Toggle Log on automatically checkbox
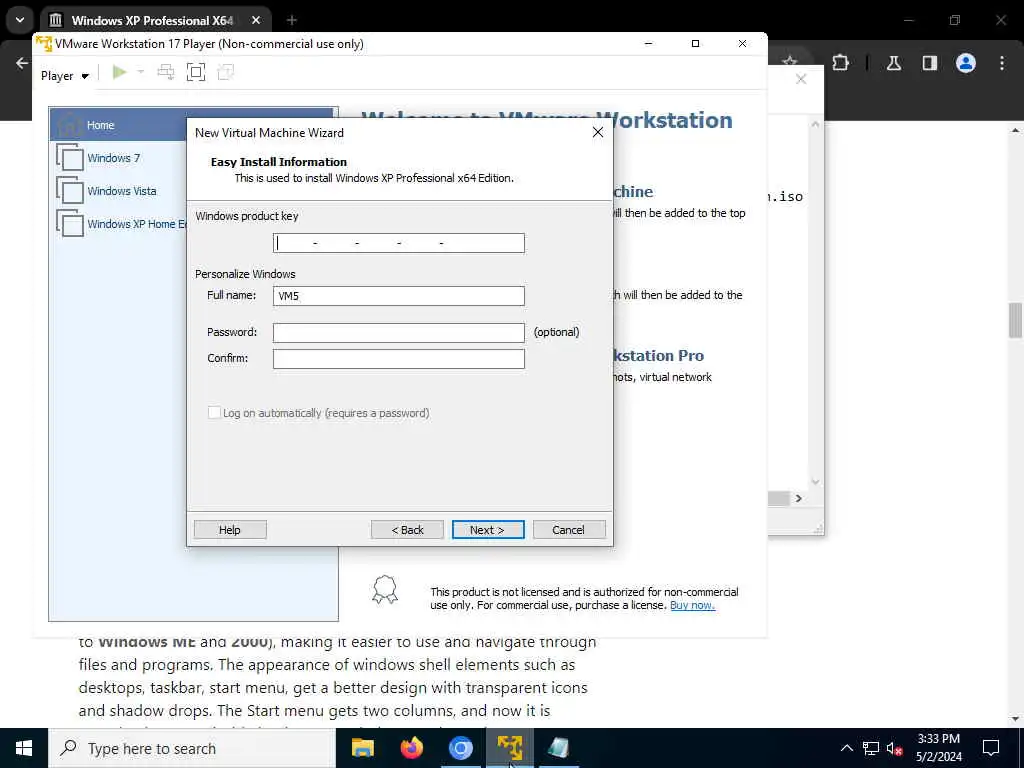Screen dimensions: 1024x768 click(x=214, y=413)
